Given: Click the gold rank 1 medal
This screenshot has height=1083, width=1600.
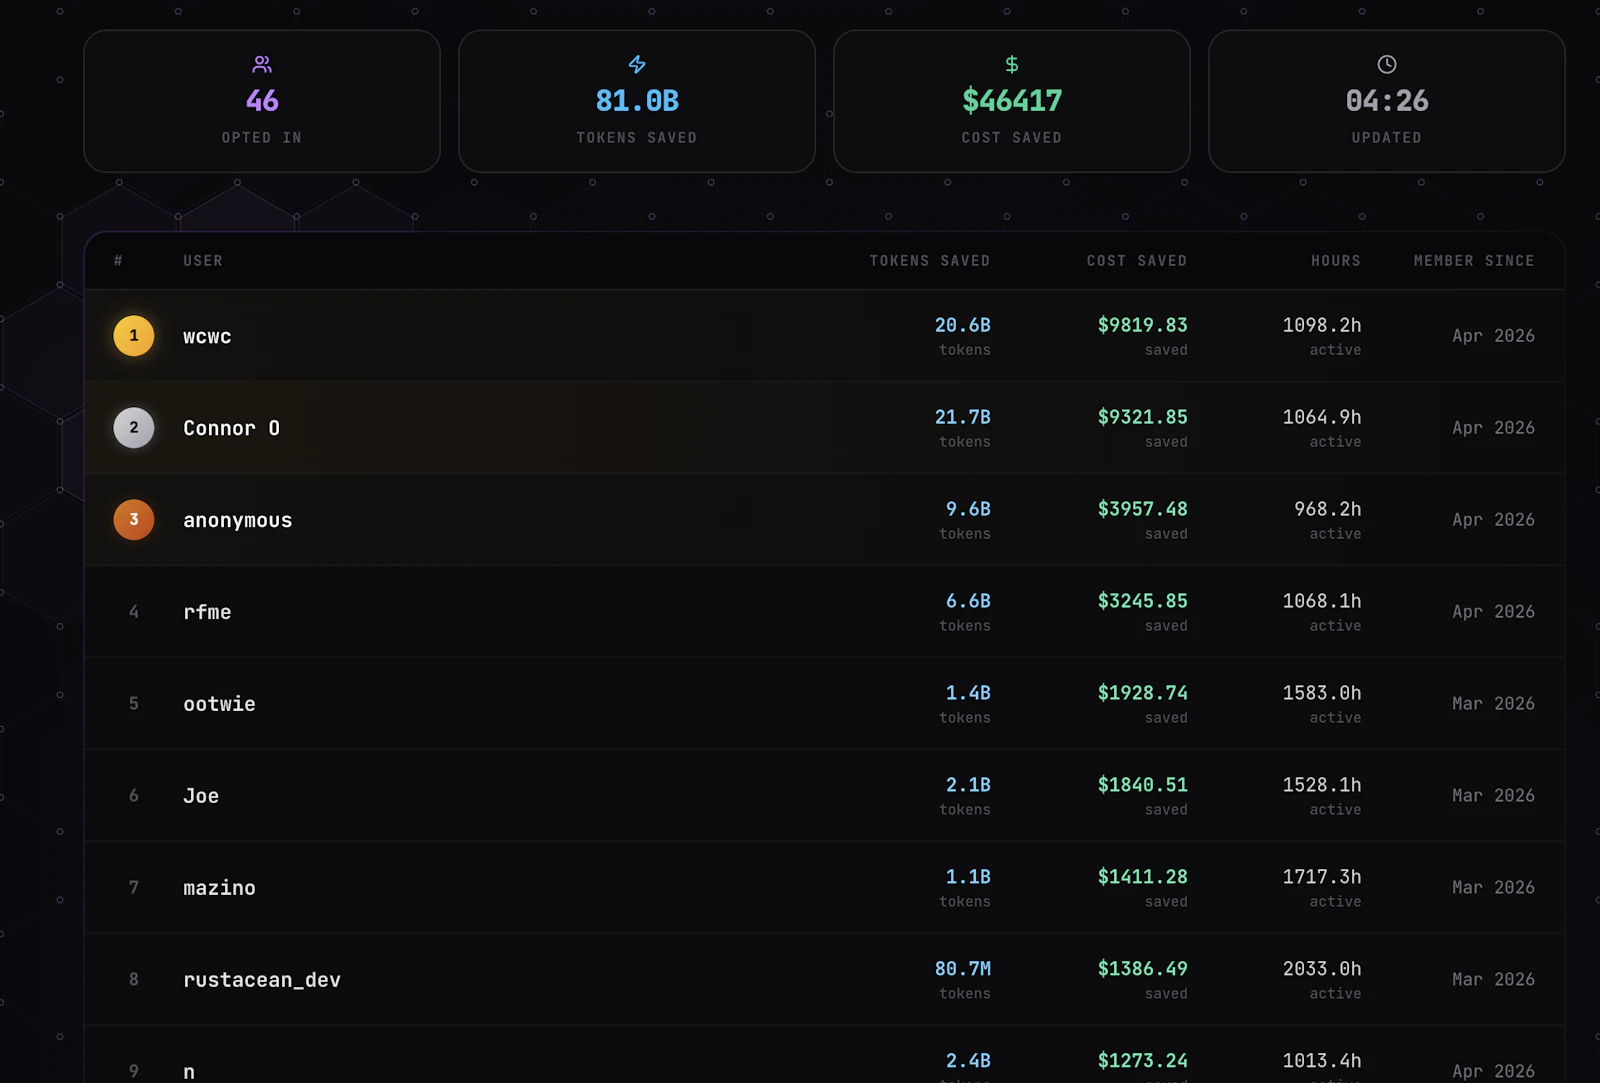Looking at the screenshot, I should point(134,336).
